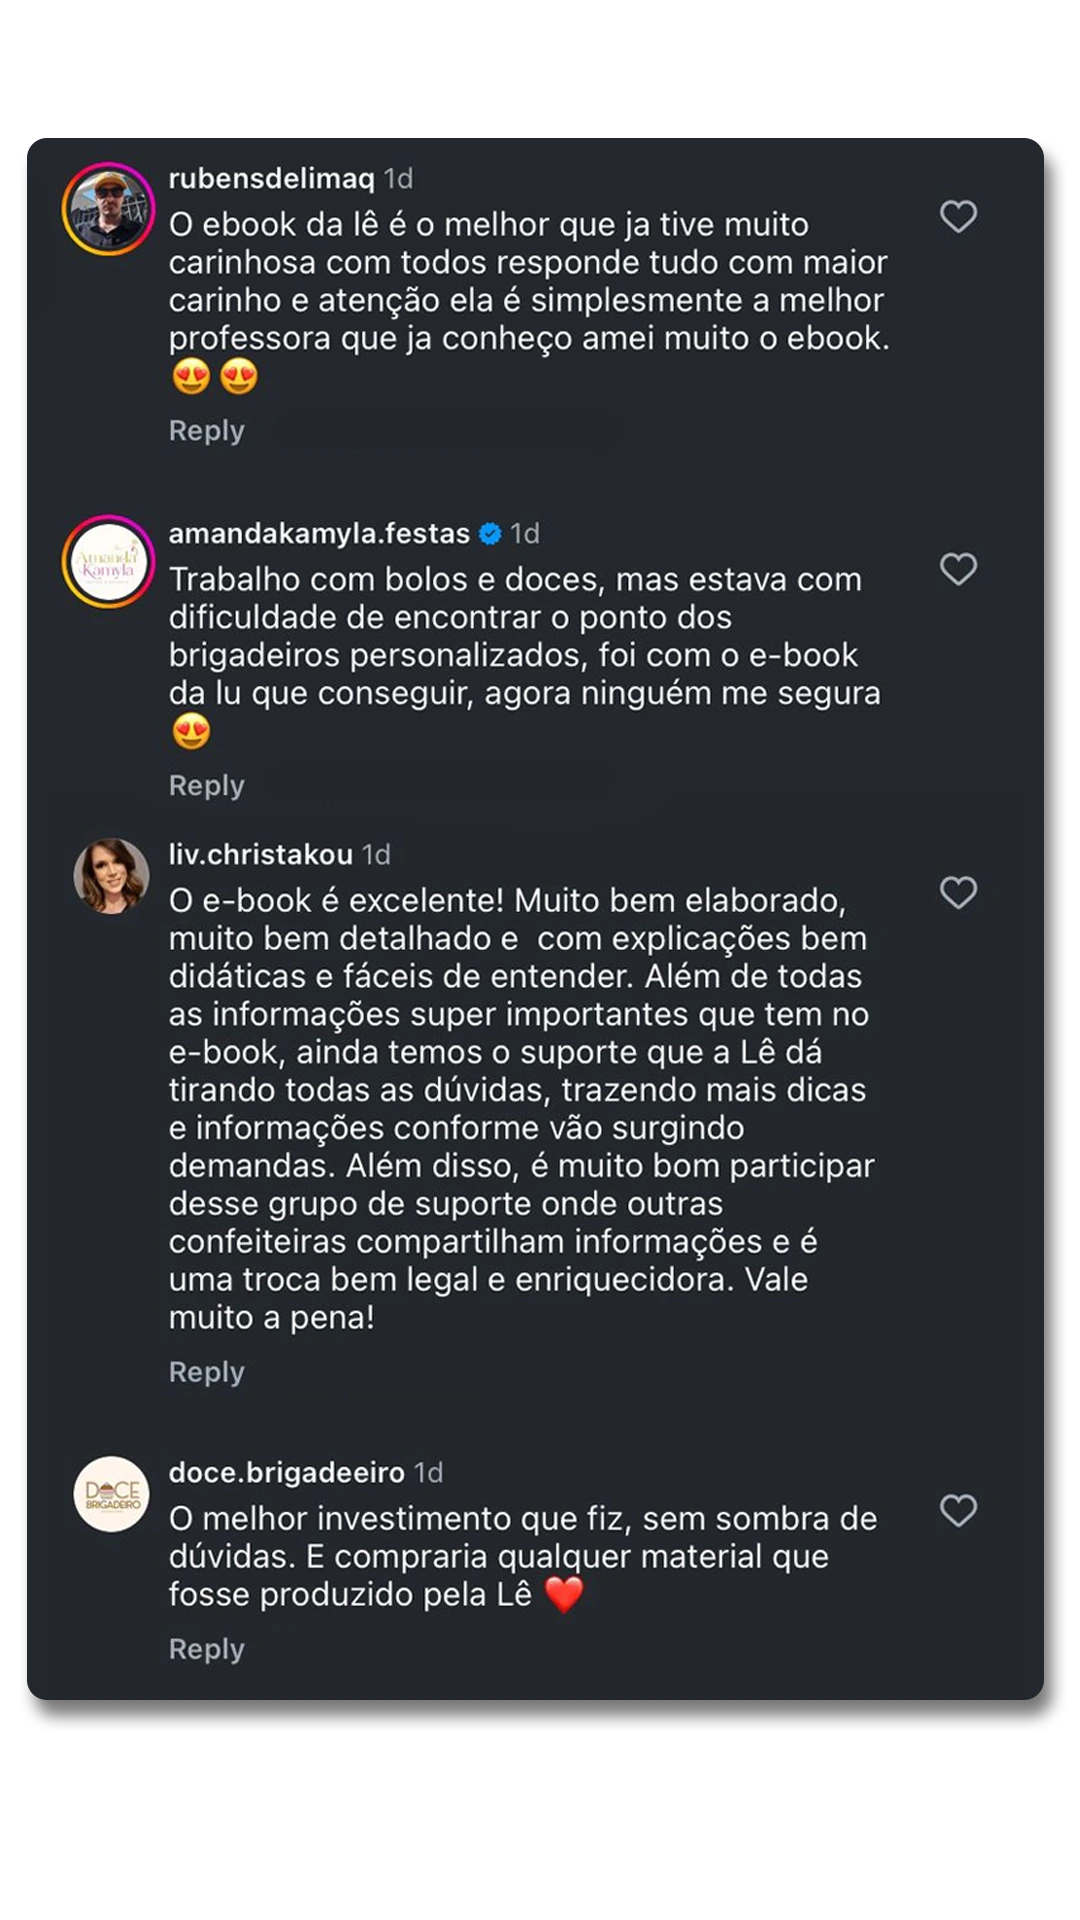
Task: Open rubensdelimaq's profile picture
Action: [x=109, y=209]
